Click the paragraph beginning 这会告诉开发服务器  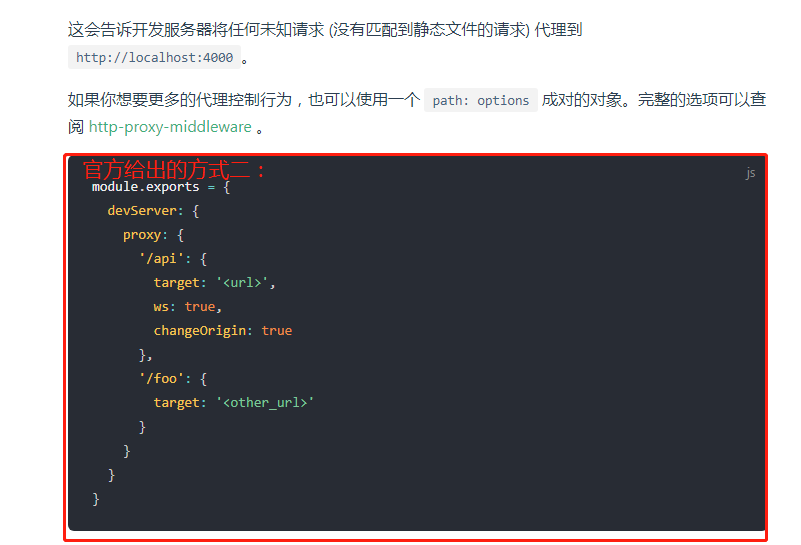coord(325,43)
